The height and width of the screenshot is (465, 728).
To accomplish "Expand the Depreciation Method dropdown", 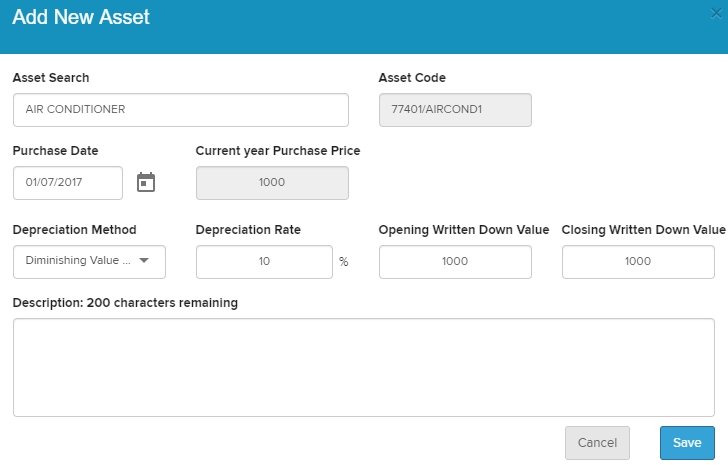I will [x=90, y=261].
